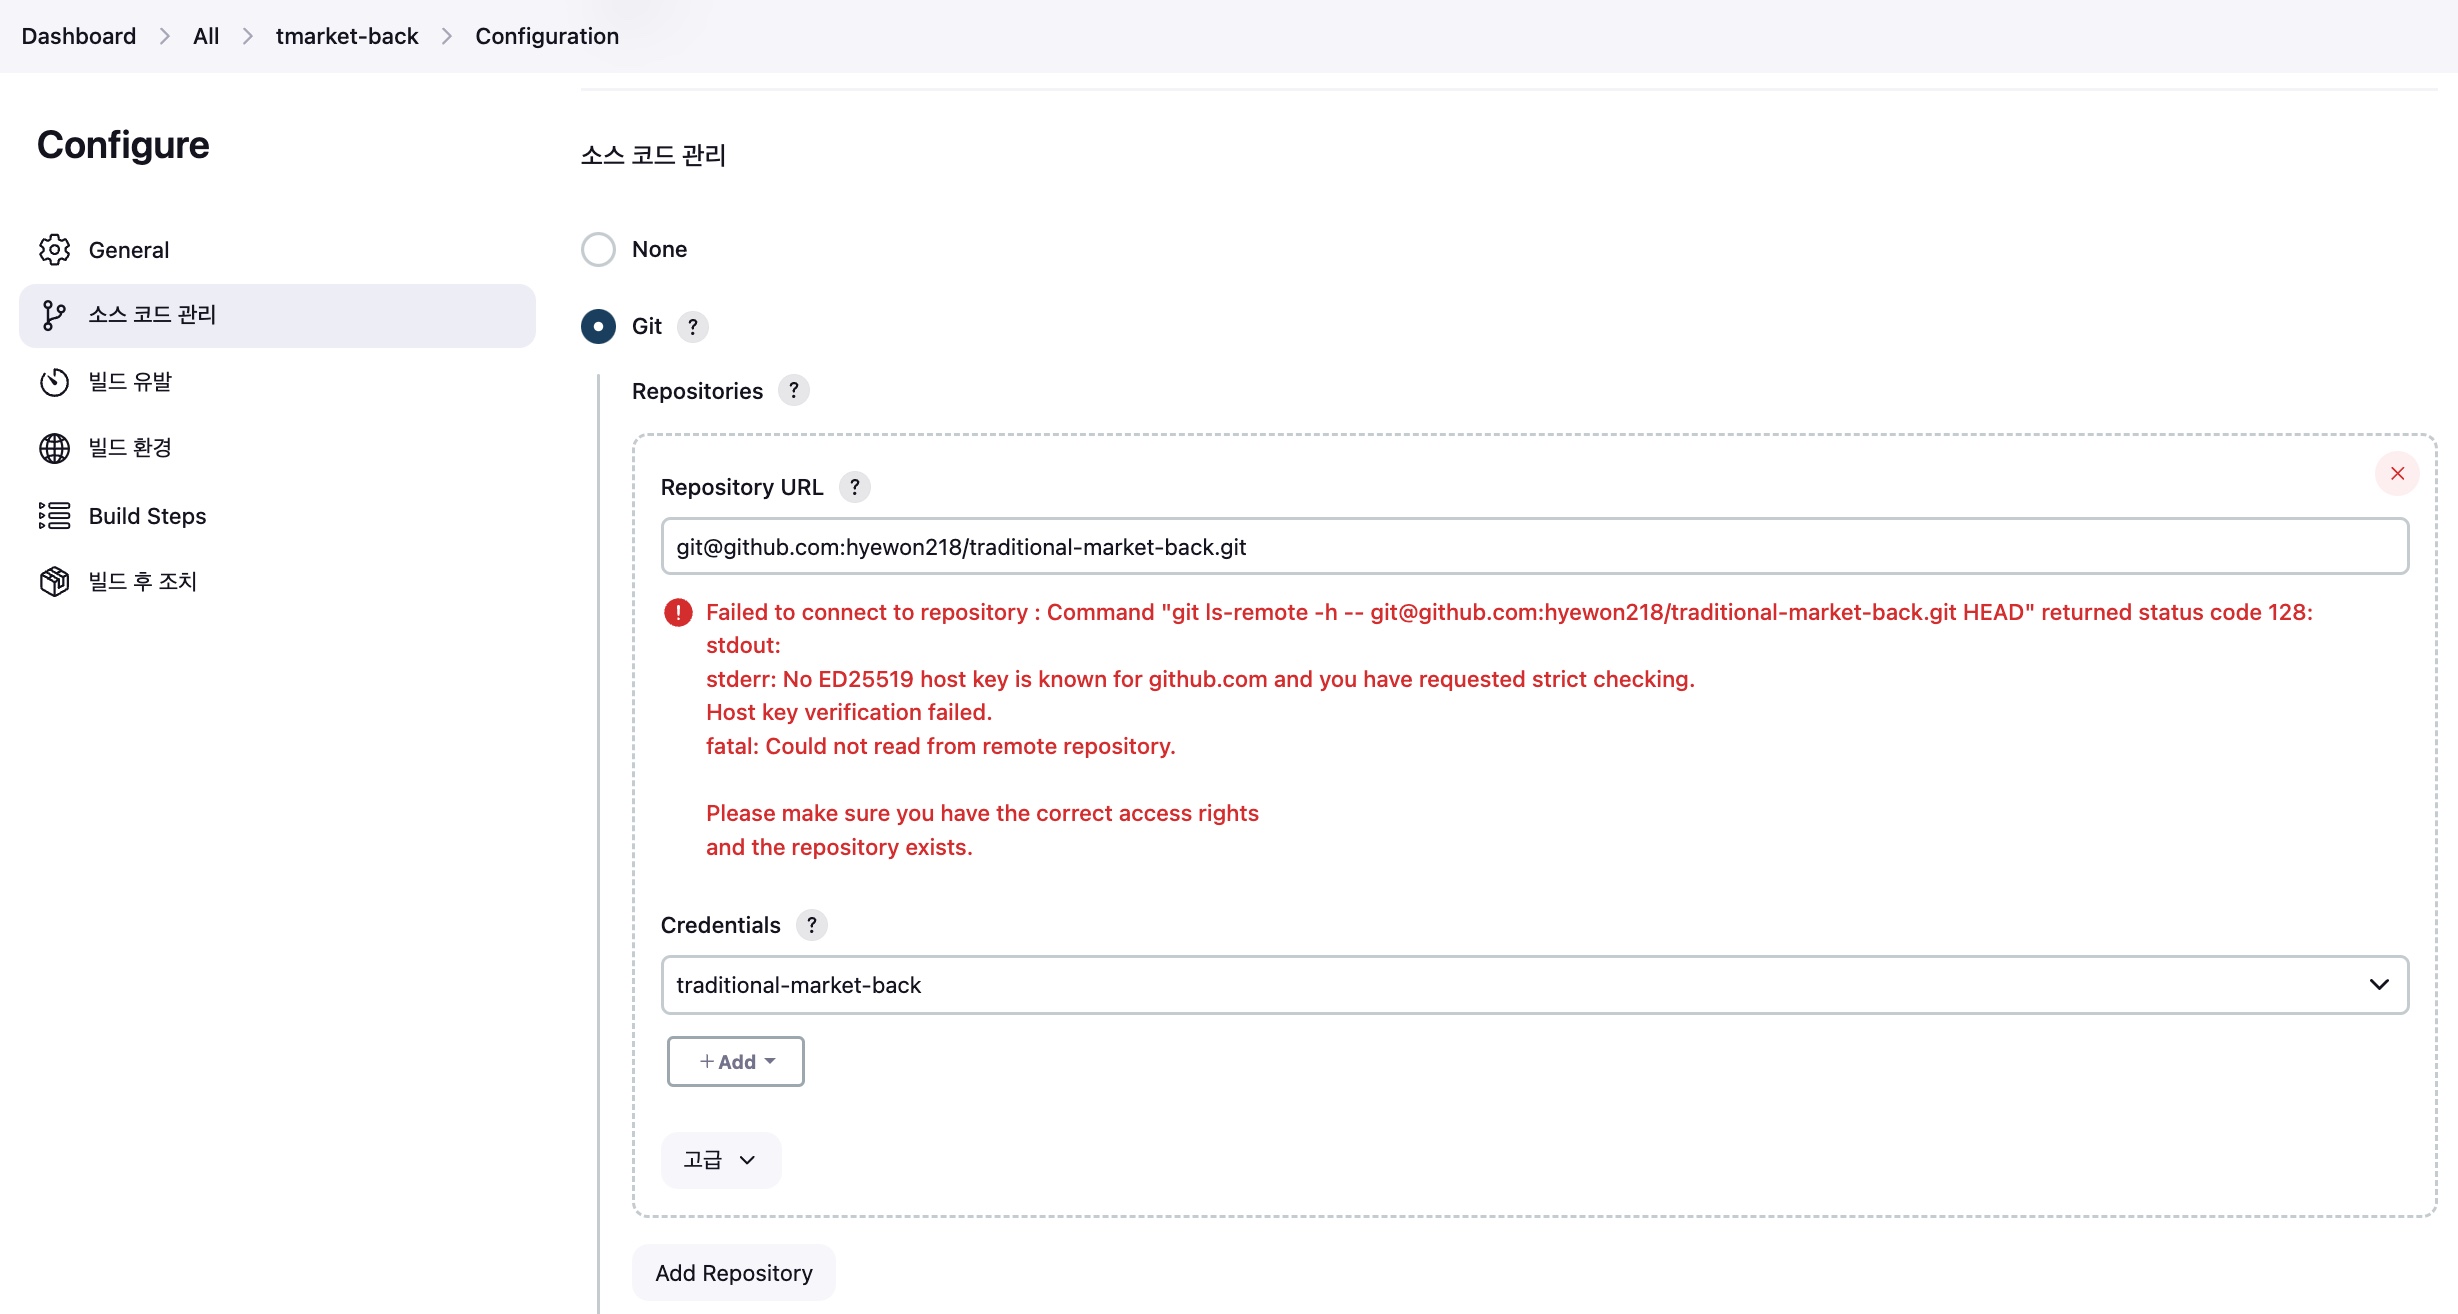Expand the 고급 advanced options
Image resolution: width=2458 pixels, height=1314 pixels.
[x=721, y=1160]
